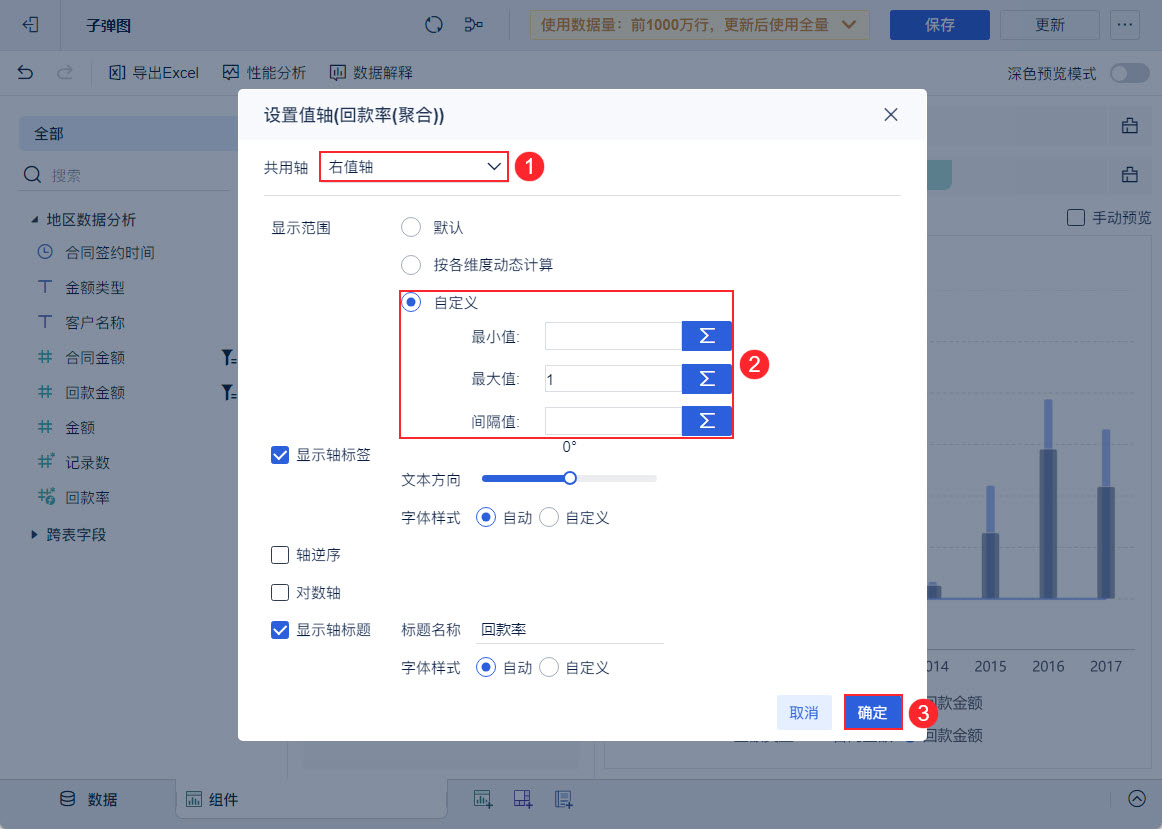Click the undo arrow icon

pyautogui.click(x=25, y=73)
